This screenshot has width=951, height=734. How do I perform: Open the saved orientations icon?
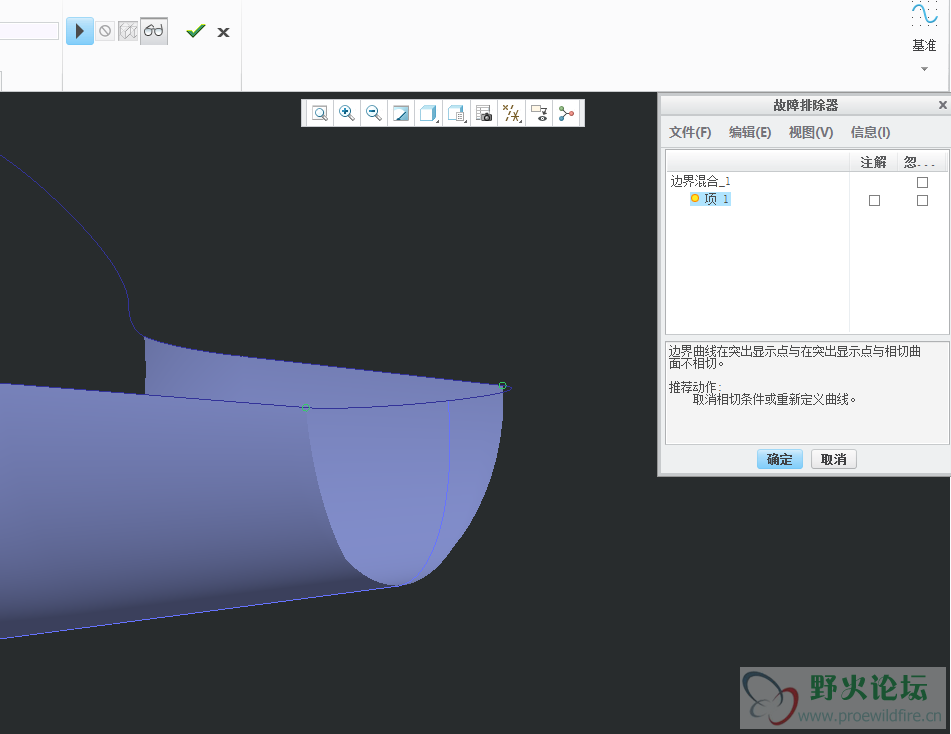[456, 113]
